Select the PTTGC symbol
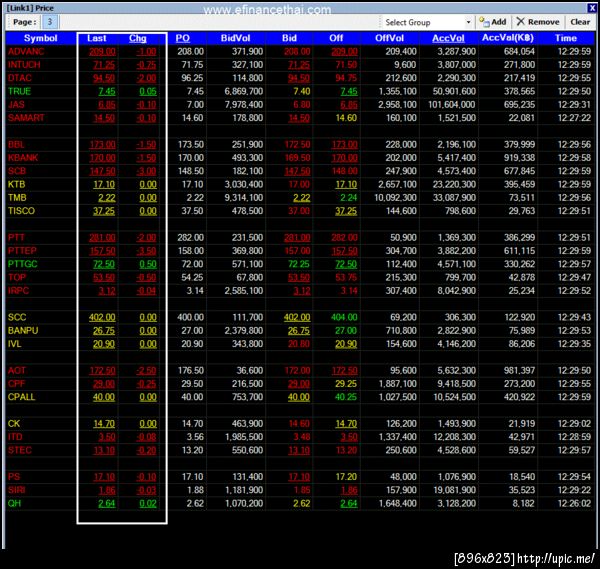This screenshot has height=569, width=600. pyautogui.click(x=23, y=264)
